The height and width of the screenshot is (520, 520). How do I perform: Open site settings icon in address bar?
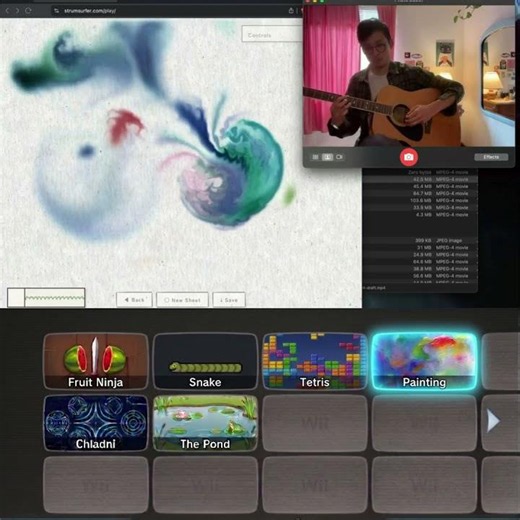coord(56,11)
